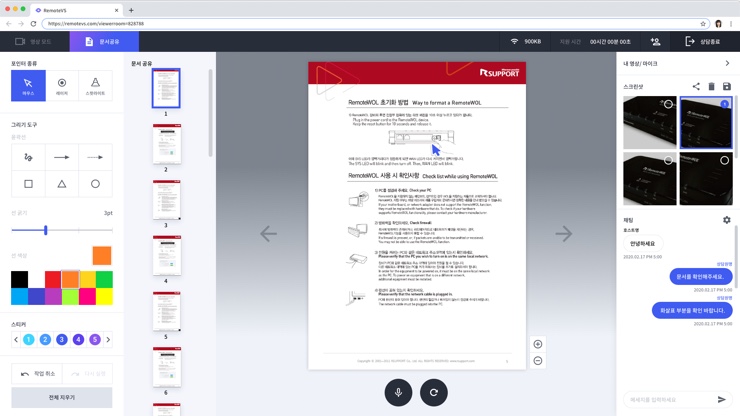Click the current line color orange preview
The height and width of the screenshot is (416, 740).
click(102, 255)
